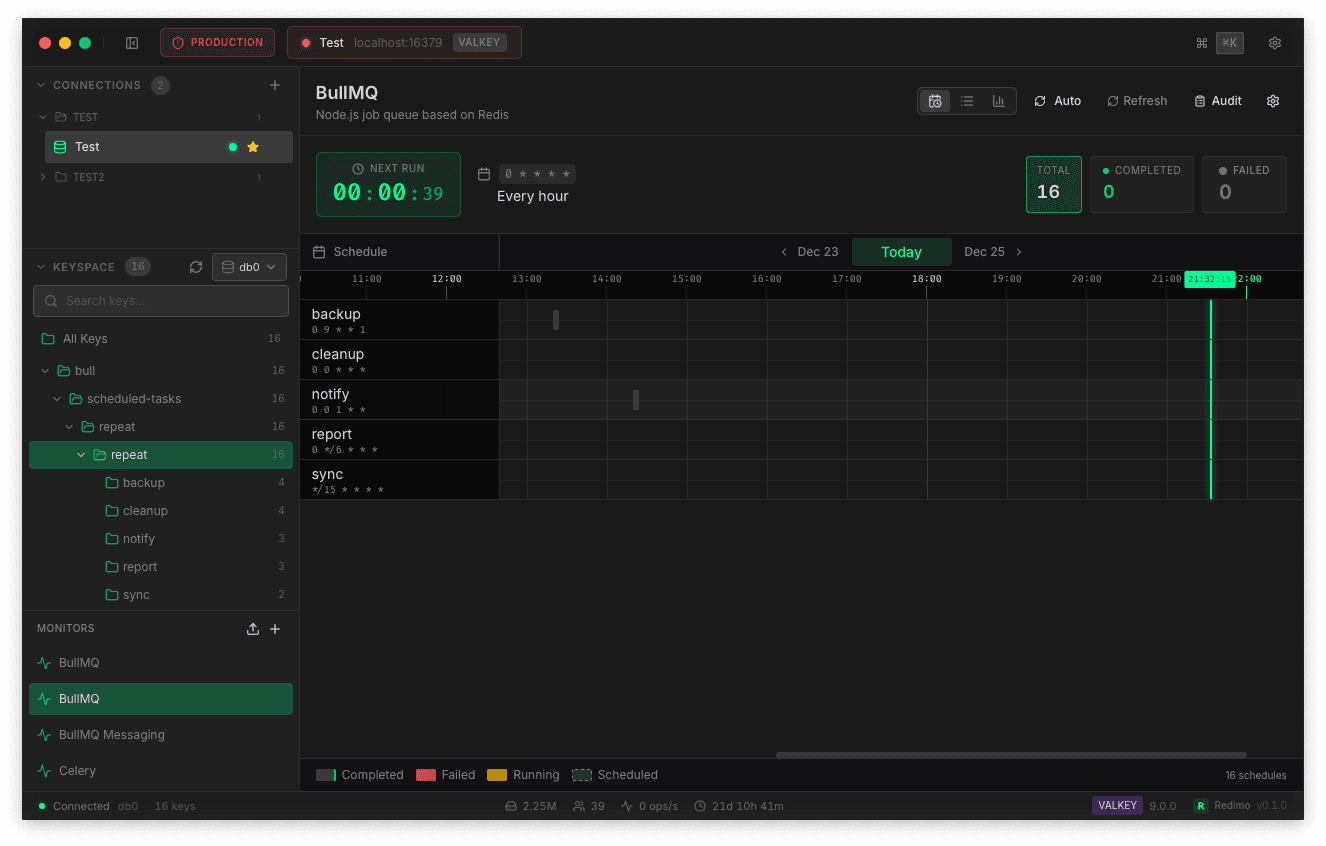Screen dimensions: 1326x846
Task: Click the add monitor plus icon
Action: 276,628
